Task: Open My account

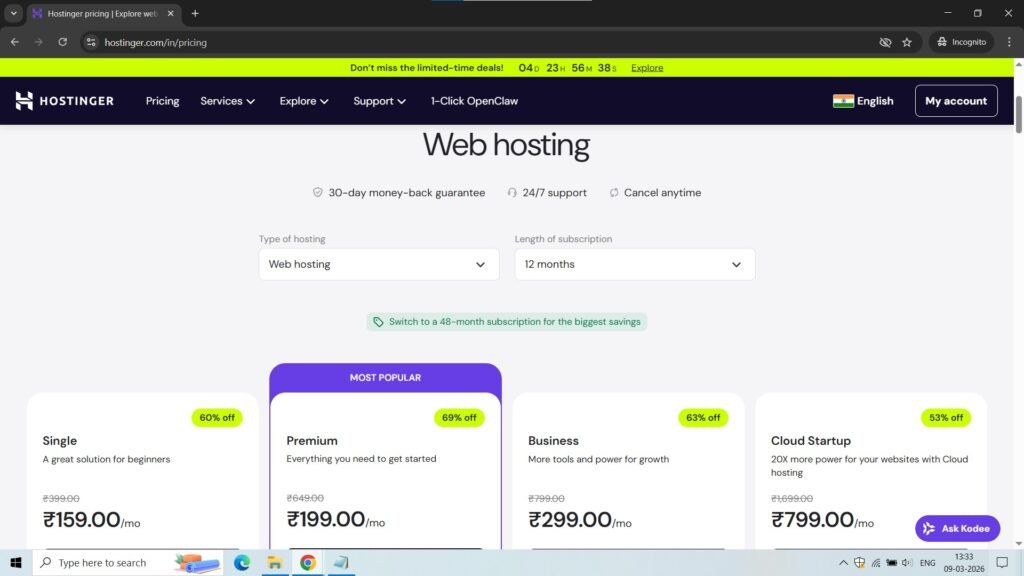Action: (955, 101)
